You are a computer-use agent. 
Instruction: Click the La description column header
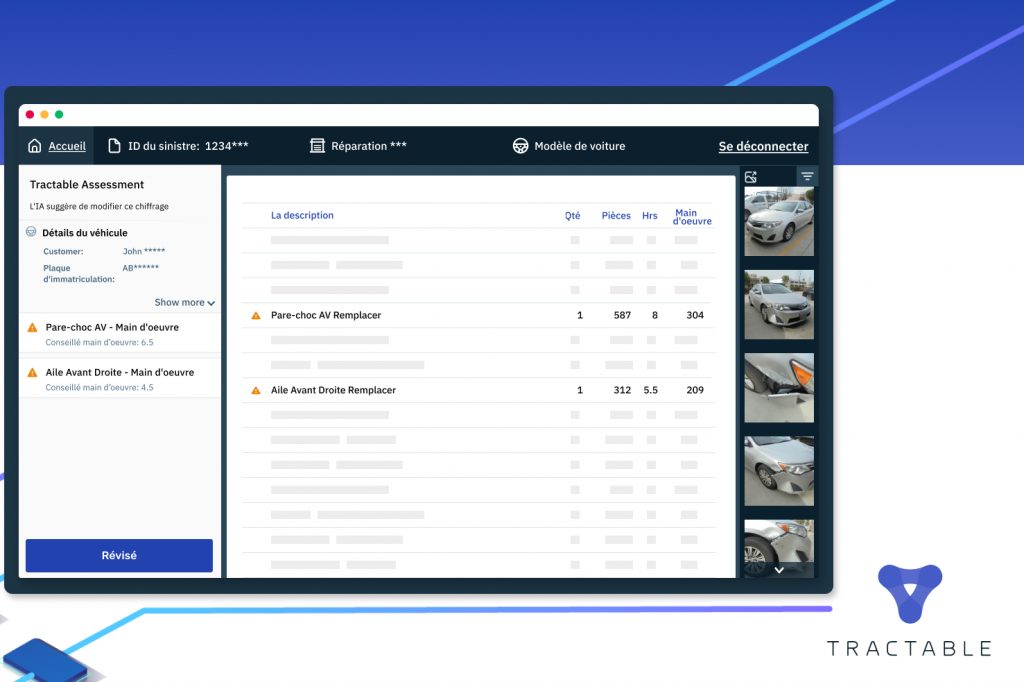click(302, 215)
